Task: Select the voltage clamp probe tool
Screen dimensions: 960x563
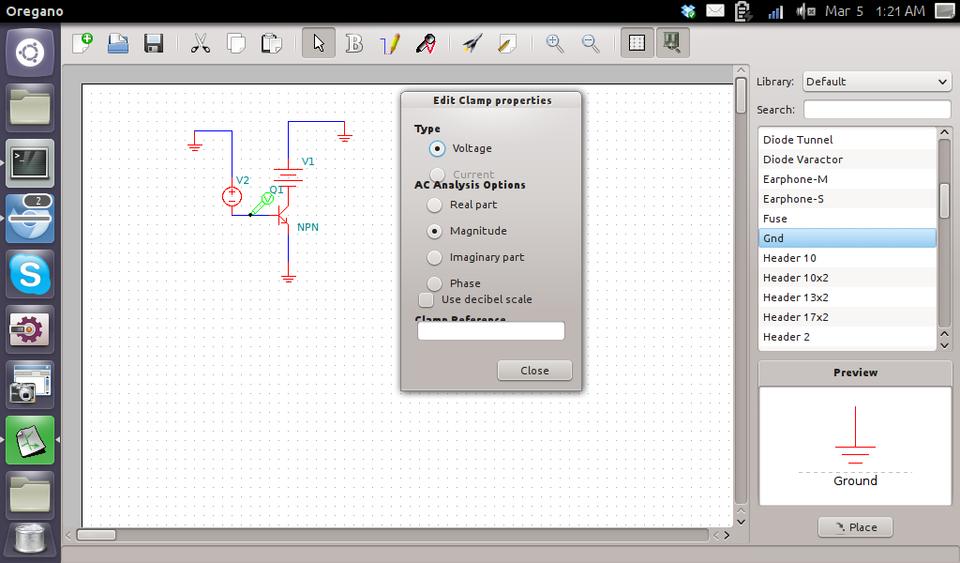Action: pos(426,44)
